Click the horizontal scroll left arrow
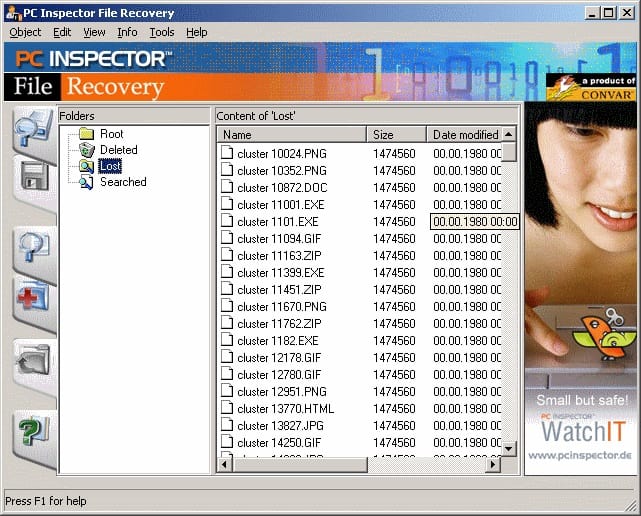Image resolution: width=641 pixels, height=516 pixels. point(224,464)
